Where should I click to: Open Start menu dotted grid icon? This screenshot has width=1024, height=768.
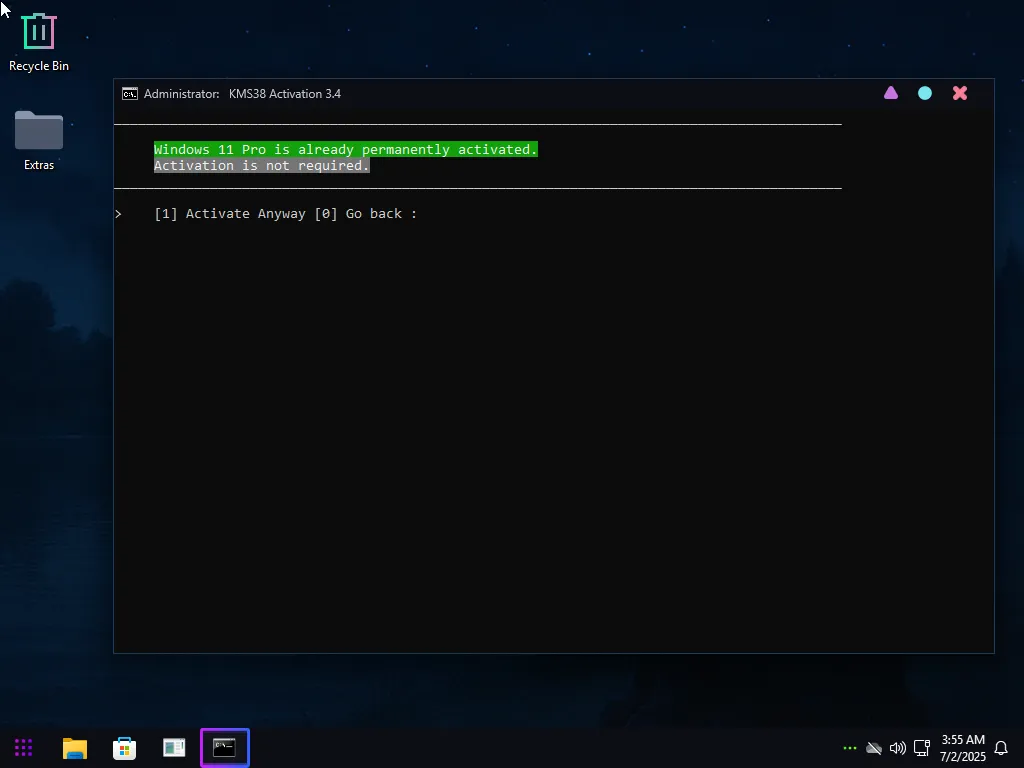click(24, 748)
